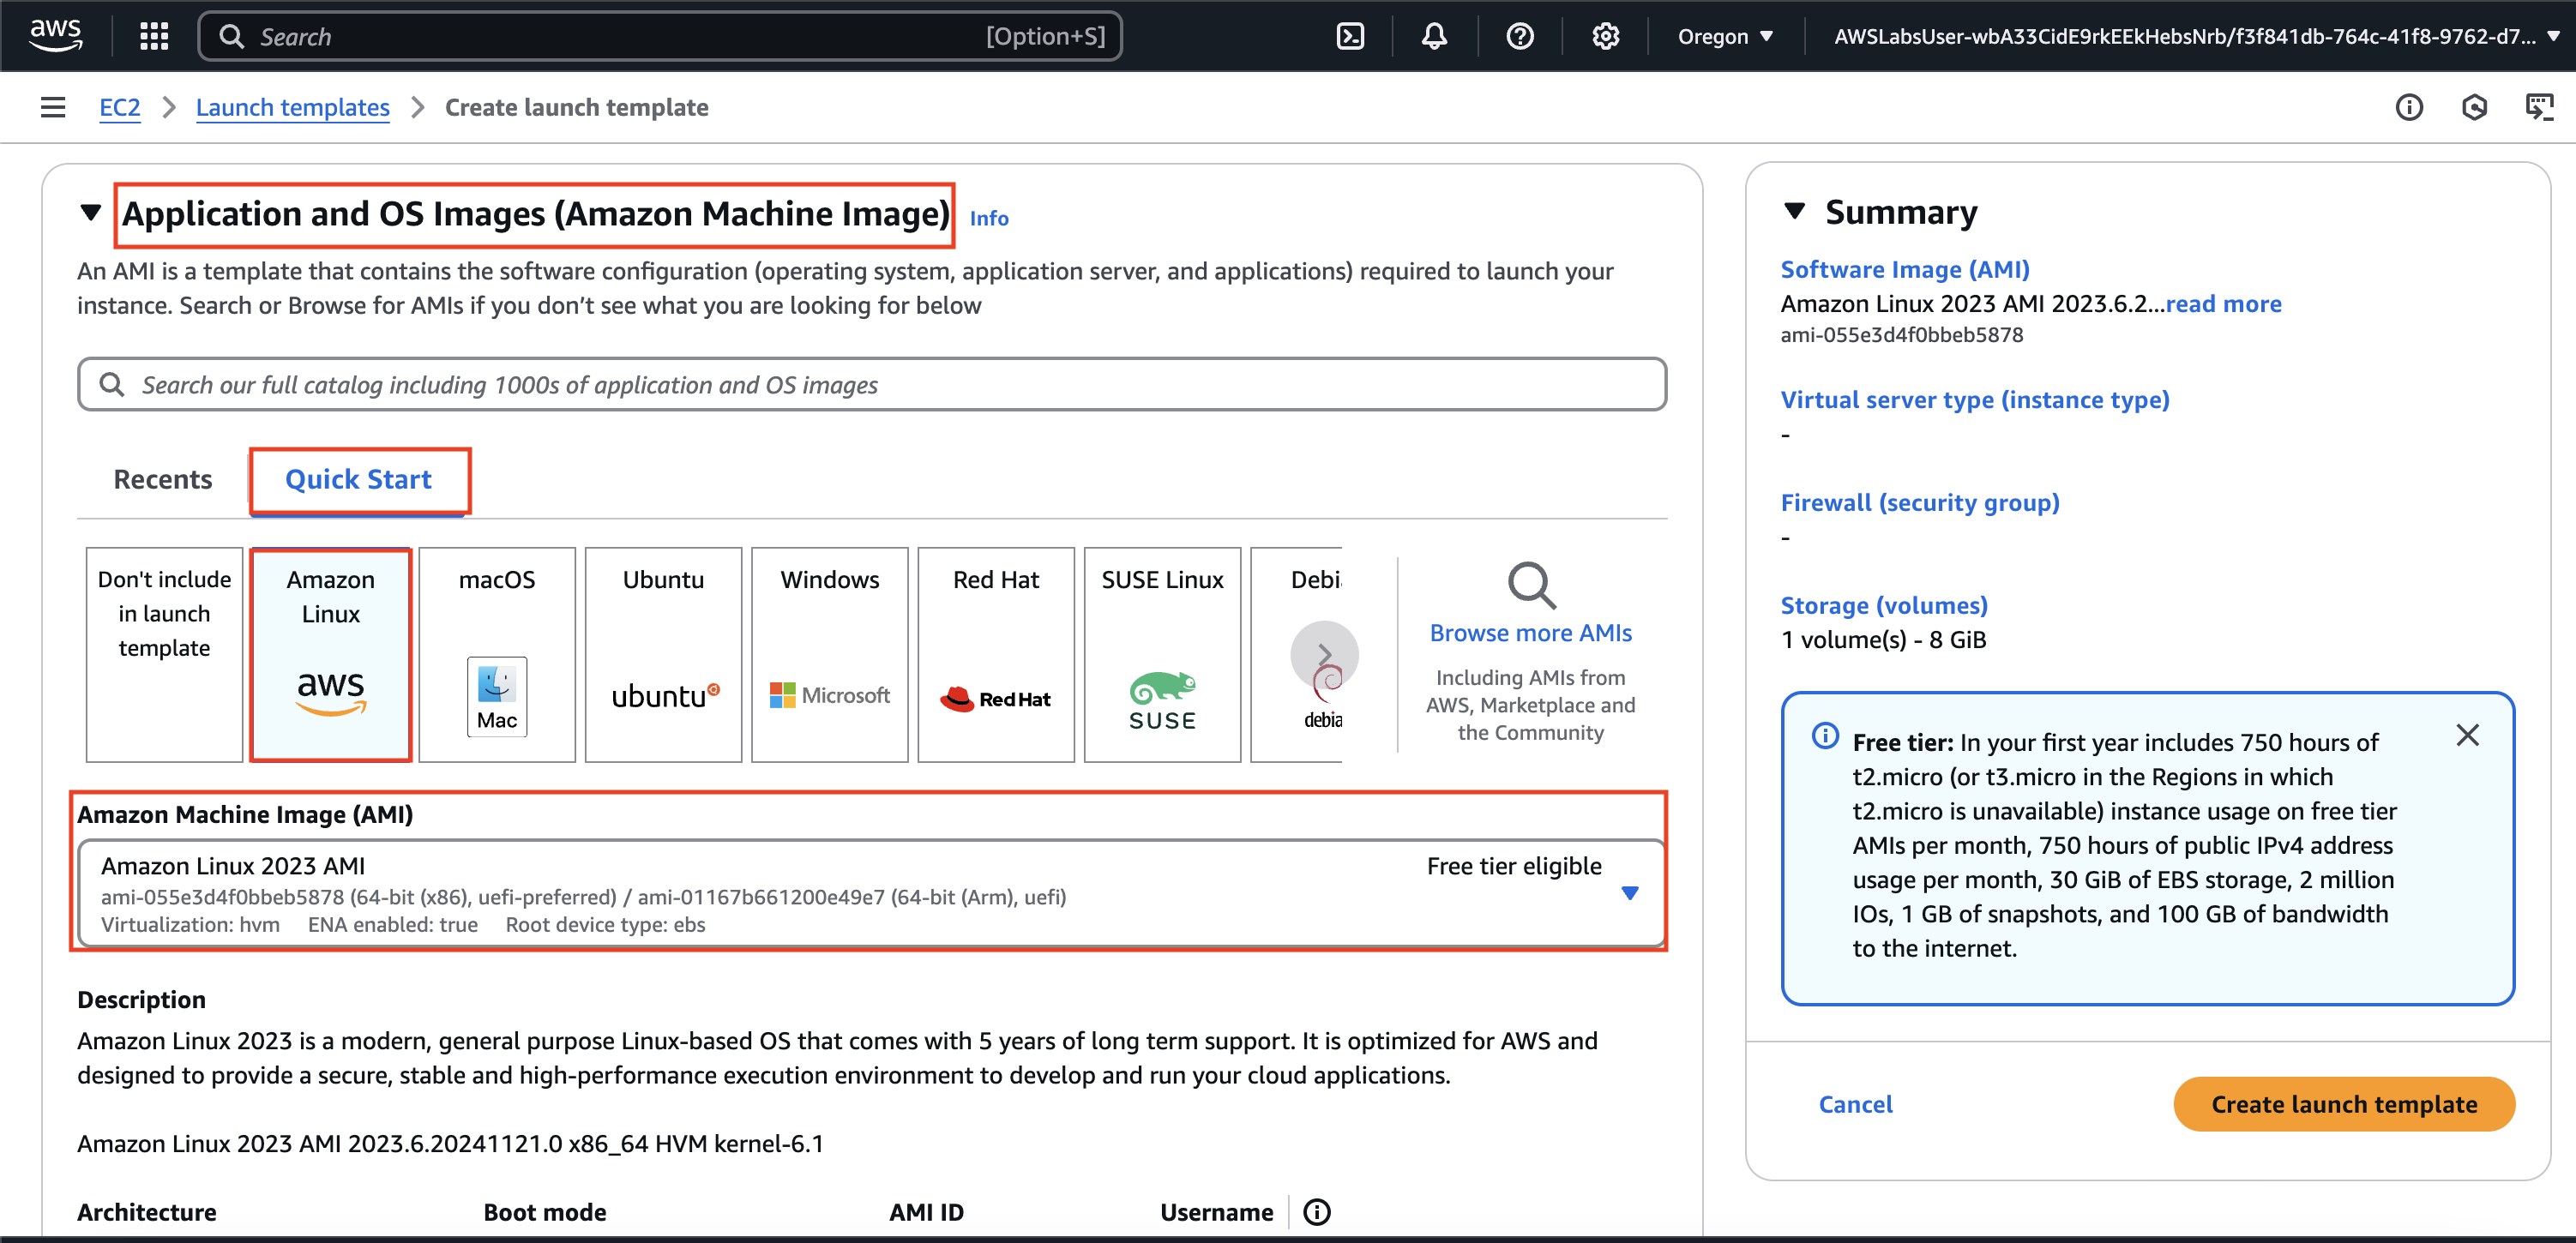The image size is (2576, 1243).
Task: Click the 'AMI ID' column label
Action: (927, 1212)
